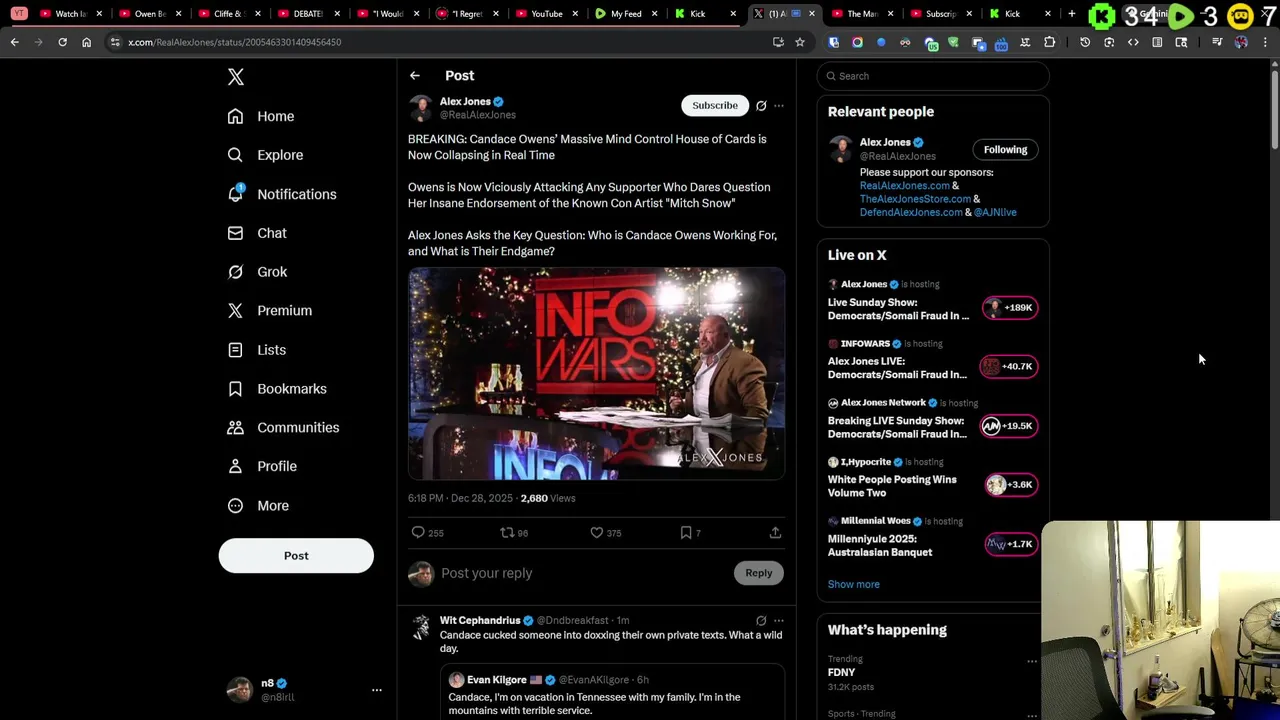Click the Lists icon in the sidebar

point(235,350)
